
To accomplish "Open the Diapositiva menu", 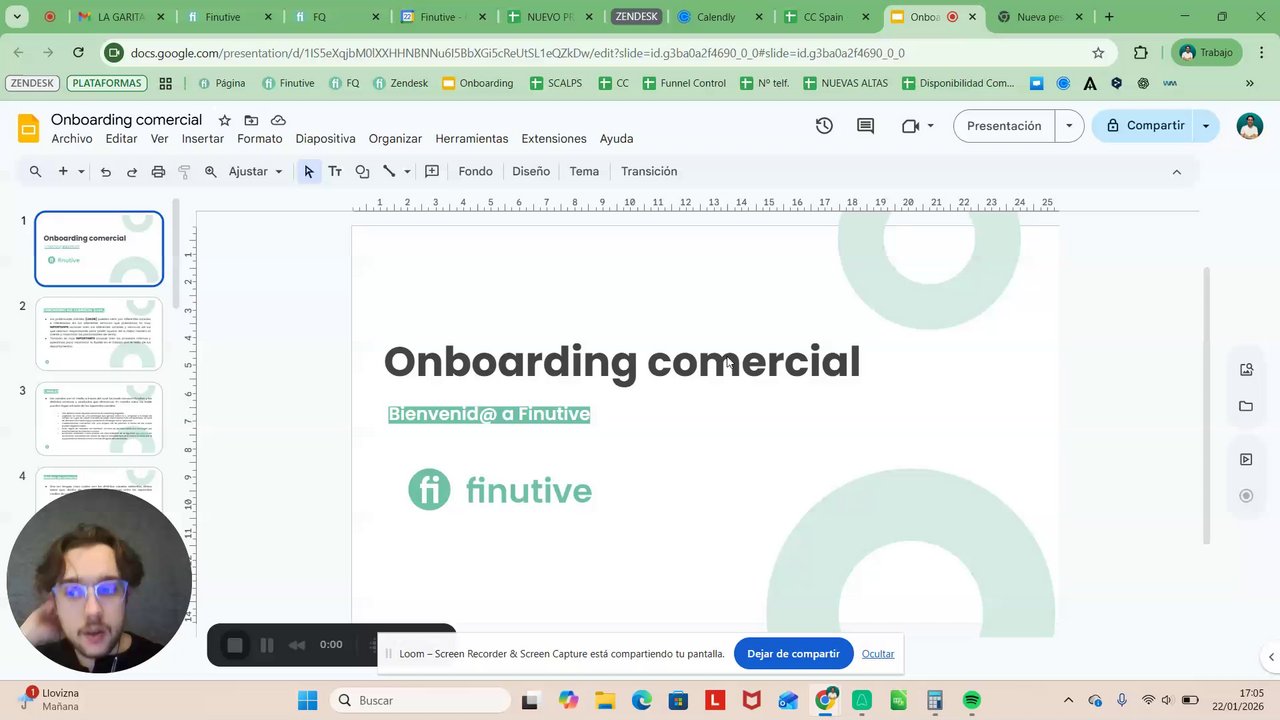I will (325, 139).
